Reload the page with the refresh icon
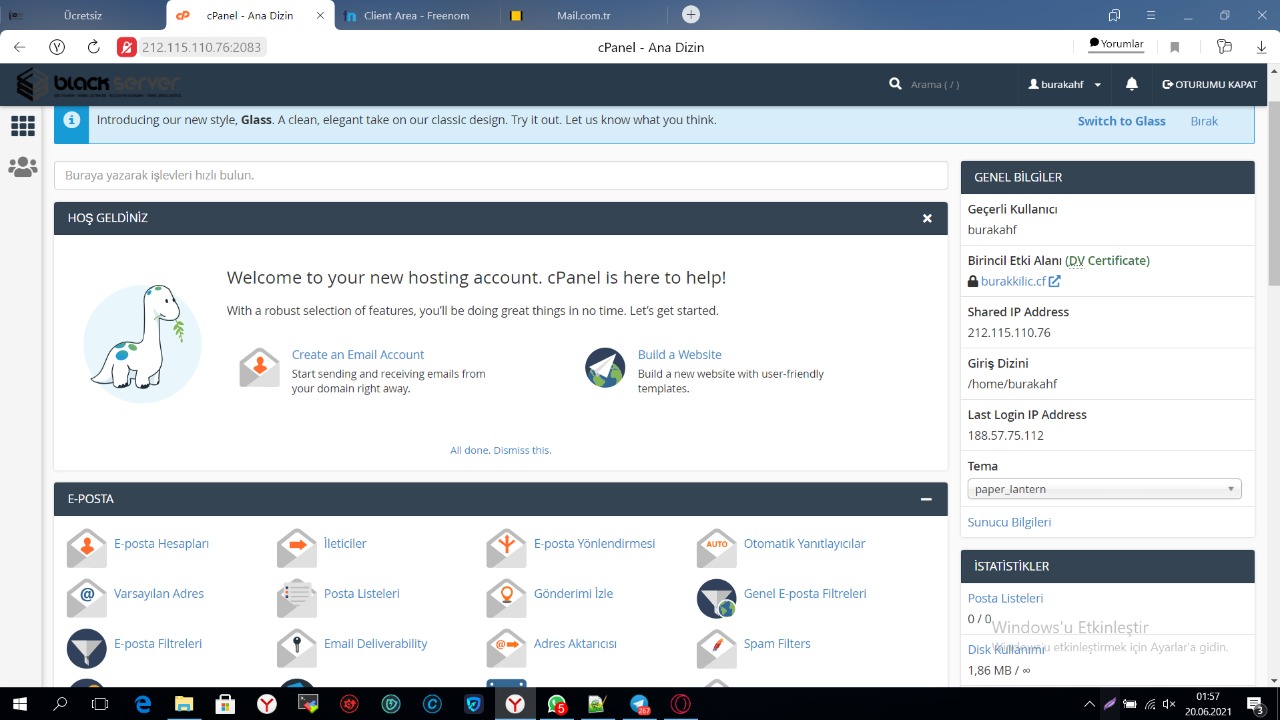Image resolution: width=1280 pixels, height=720 pixels. pyautogui.click(x=93, y=47)
